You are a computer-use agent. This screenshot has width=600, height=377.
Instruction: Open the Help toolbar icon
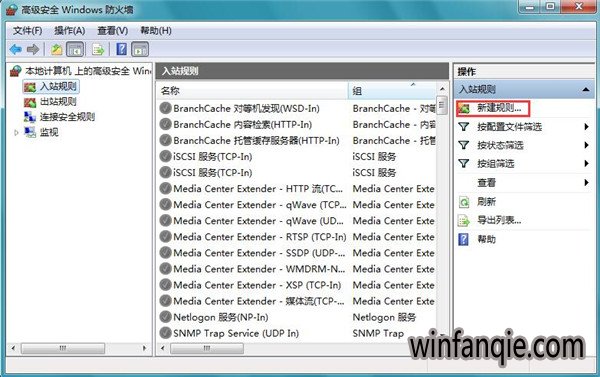121,49
